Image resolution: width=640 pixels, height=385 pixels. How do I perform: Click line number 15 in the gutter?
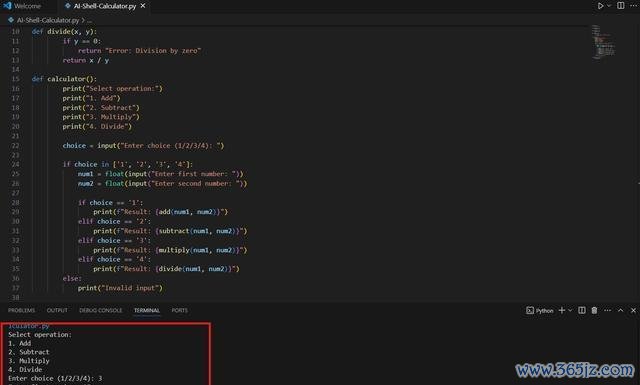pyautogui.click(x=15, y=79)
